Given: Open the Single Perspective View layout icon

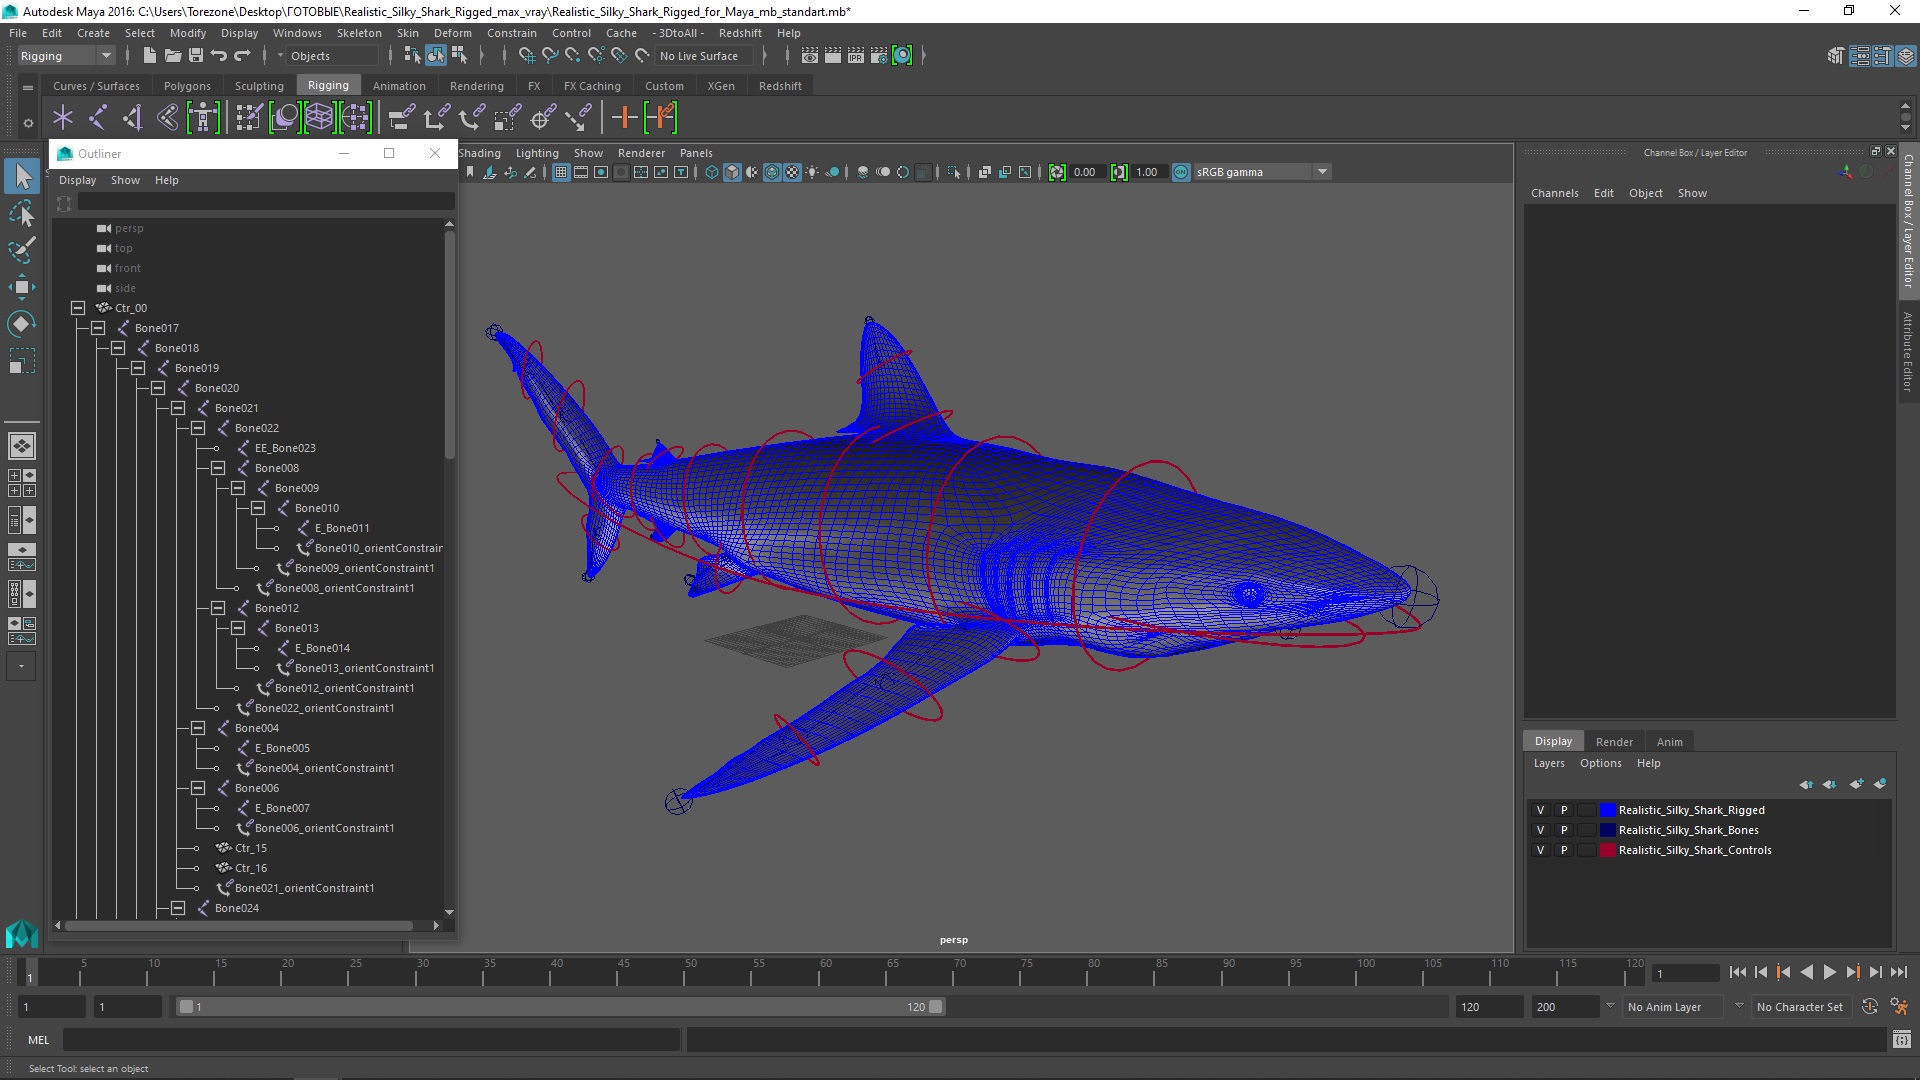Looking at the screenshot, I should point(20,446).
